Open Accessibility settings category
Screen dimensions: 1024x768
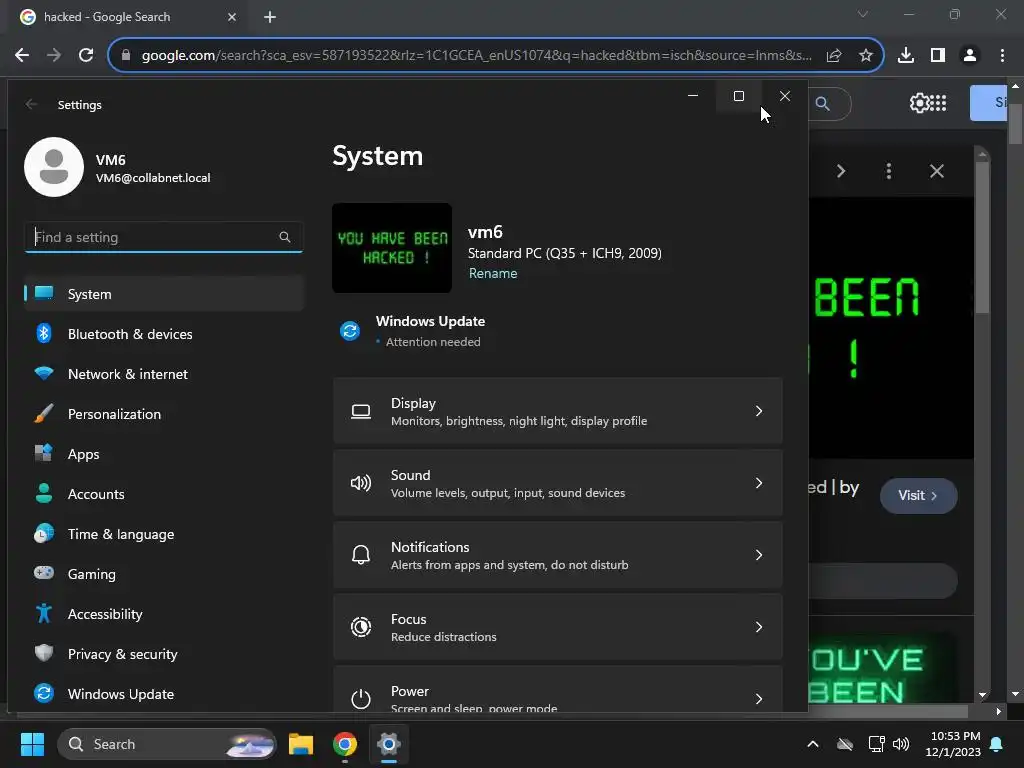(x=164, y=614)
